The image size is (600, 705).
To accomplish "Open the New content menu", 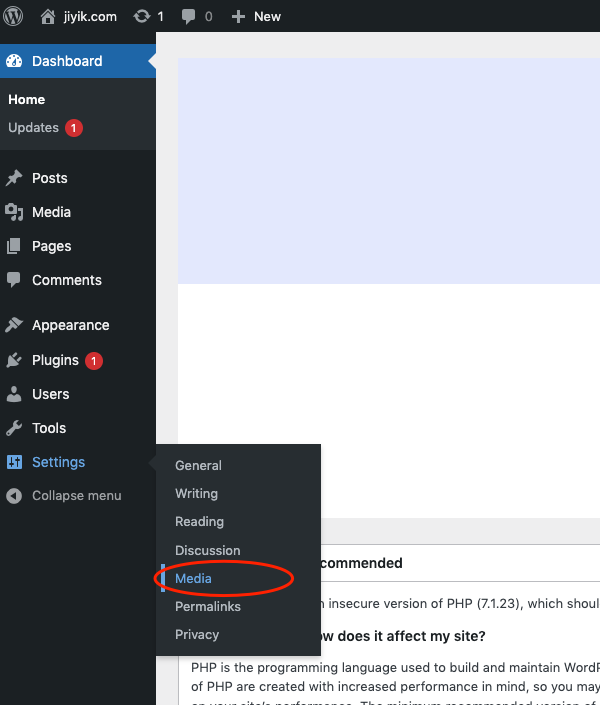I will (x=267, y=17).
